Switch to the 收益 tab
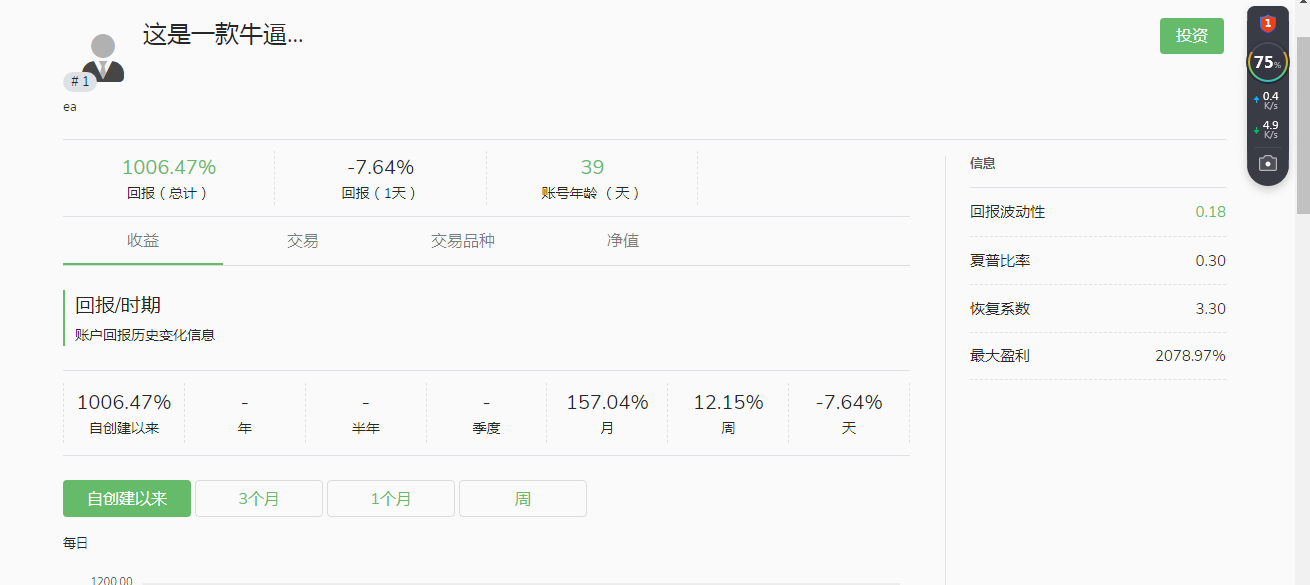Viewport: 1310px width, 585px height. pos(143,241)
